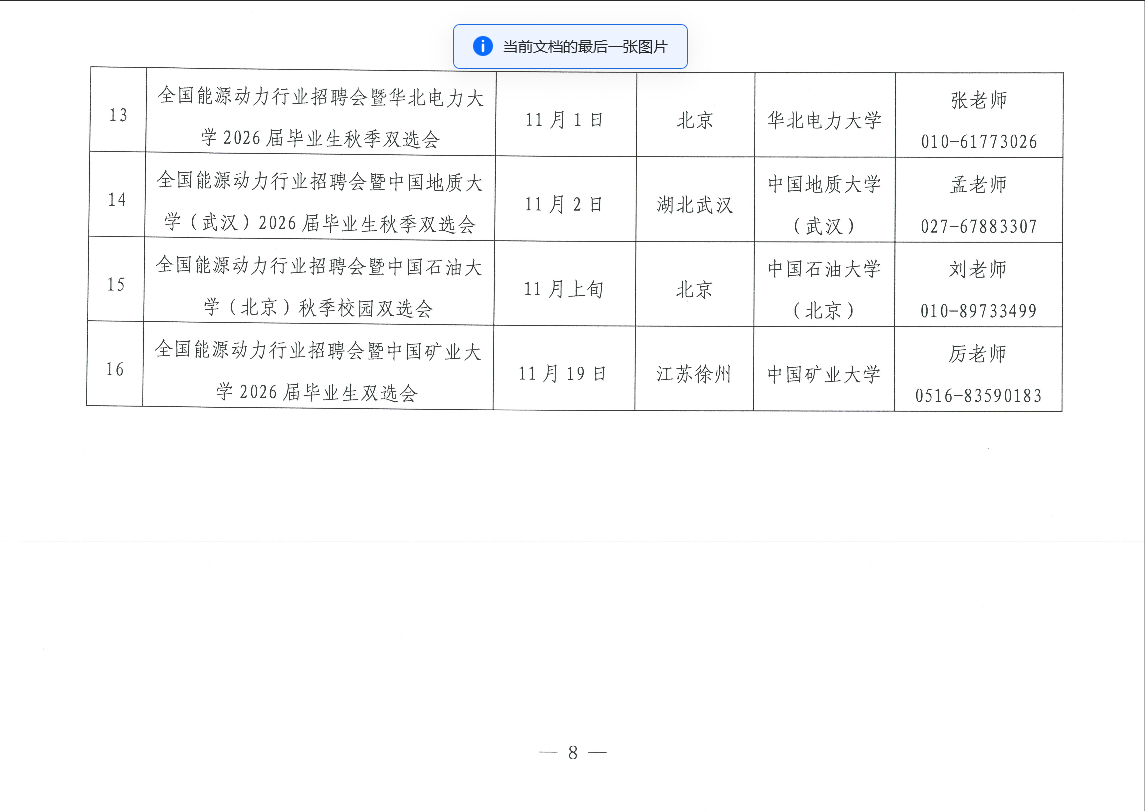Click contact name '张老师'

978,100
